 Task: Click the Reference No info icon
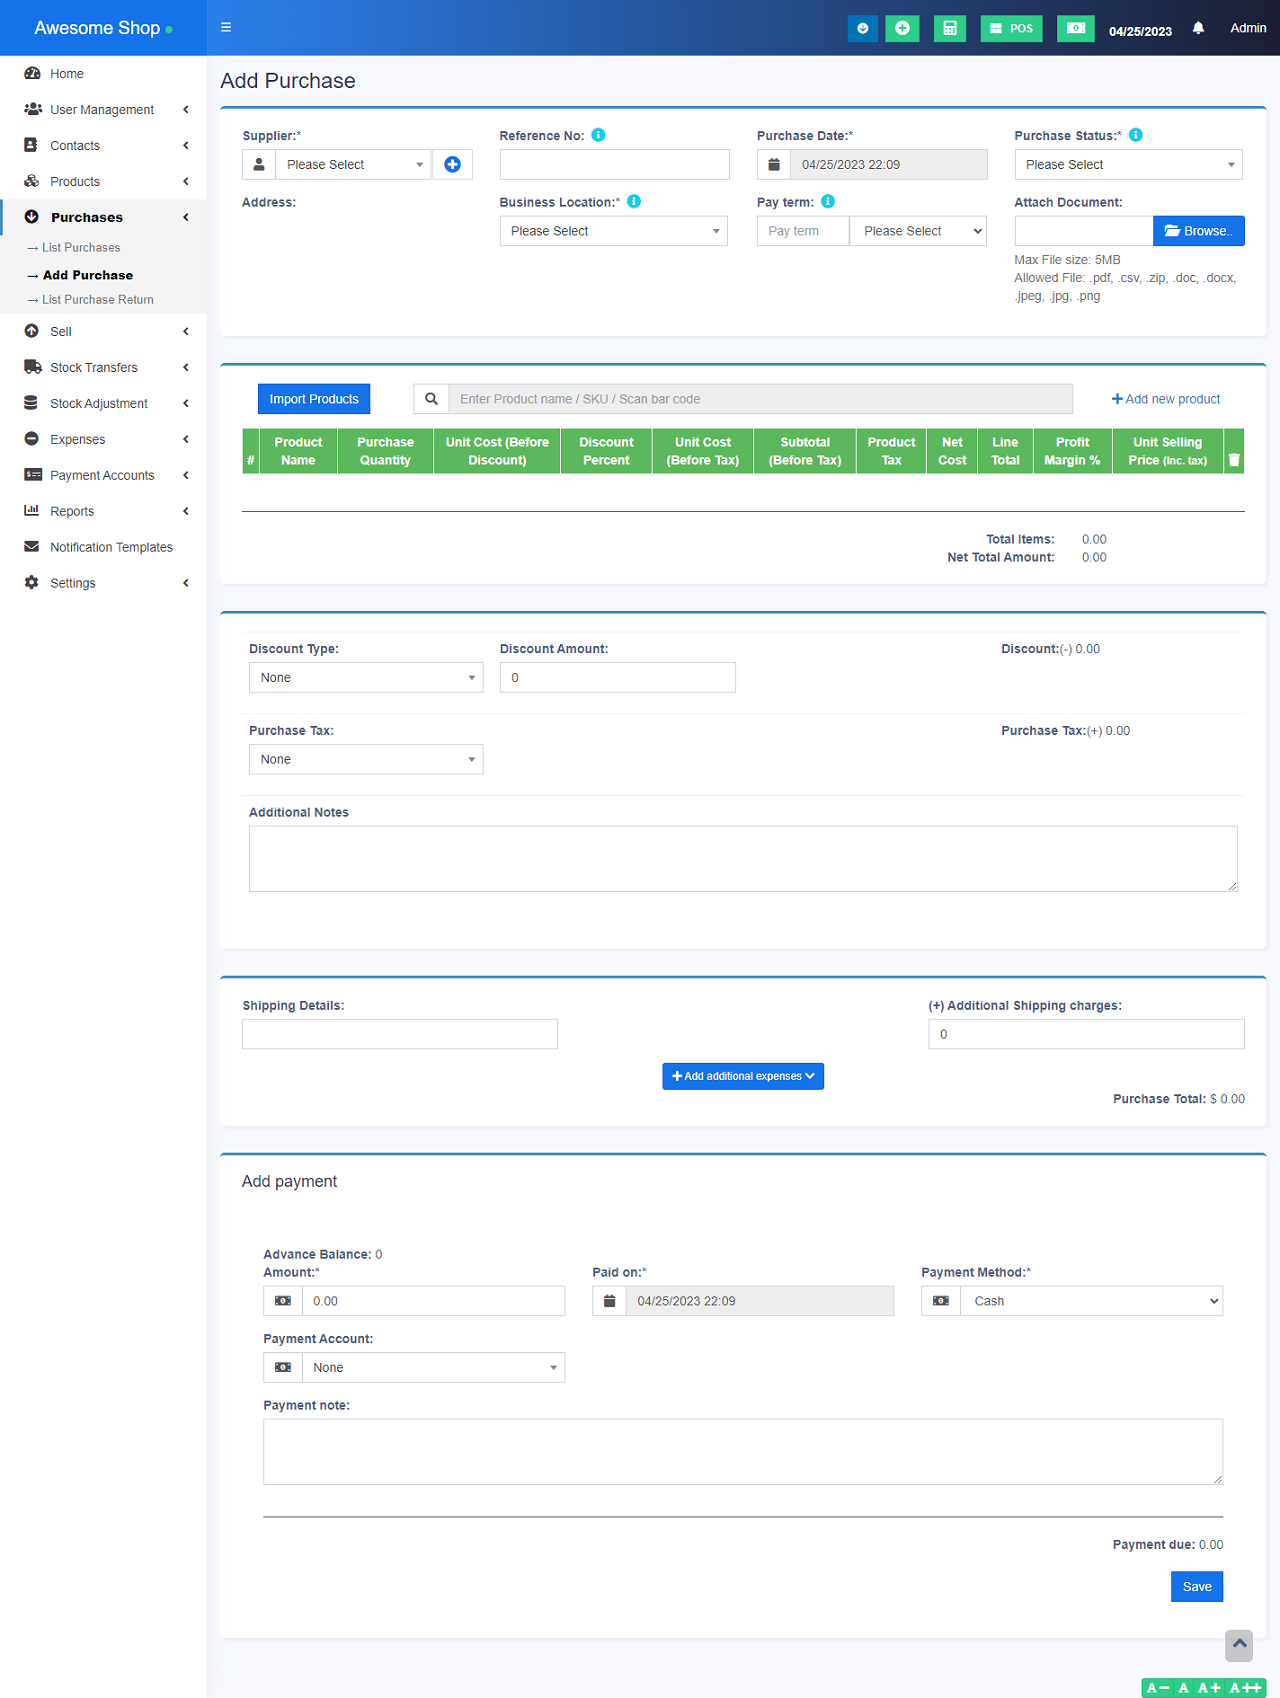point(598,135)
